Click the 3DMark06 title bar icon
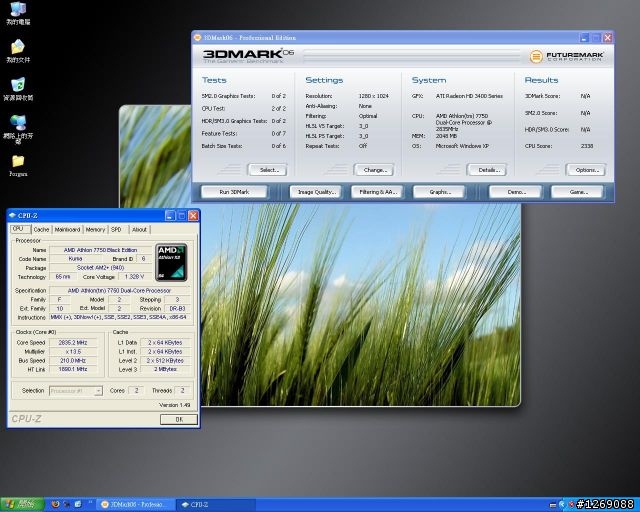The image size is (640, 512). pyautogui.click(x=198, y=38)
